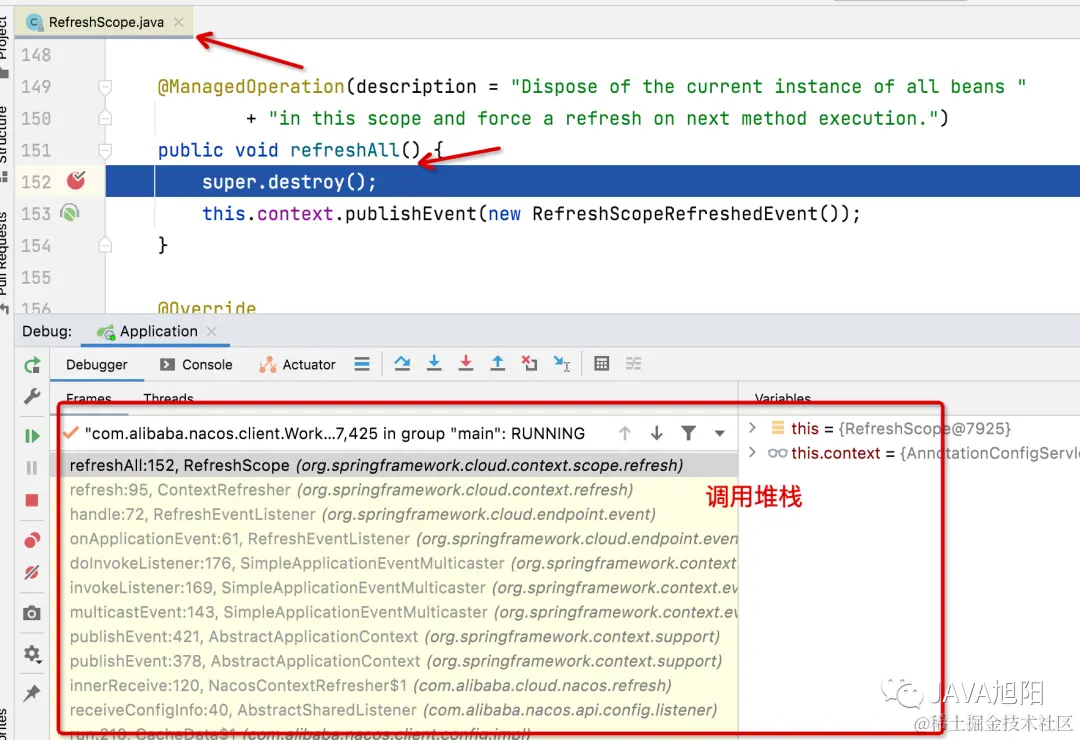Close the RefreshScope.java editor tab
Viewport: 1080px width, 740px height.
pos(178,22)
